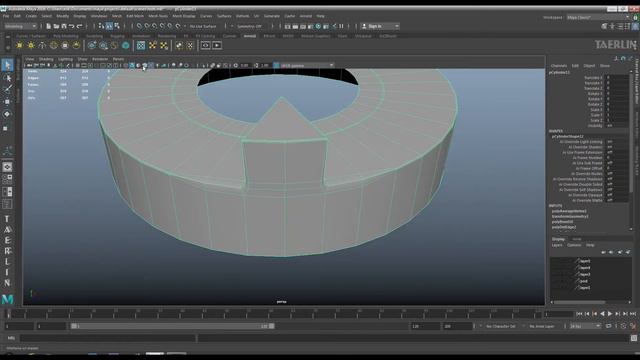Click the New Scene icon
The image size is (640, 360).
(x=49, y=26)
